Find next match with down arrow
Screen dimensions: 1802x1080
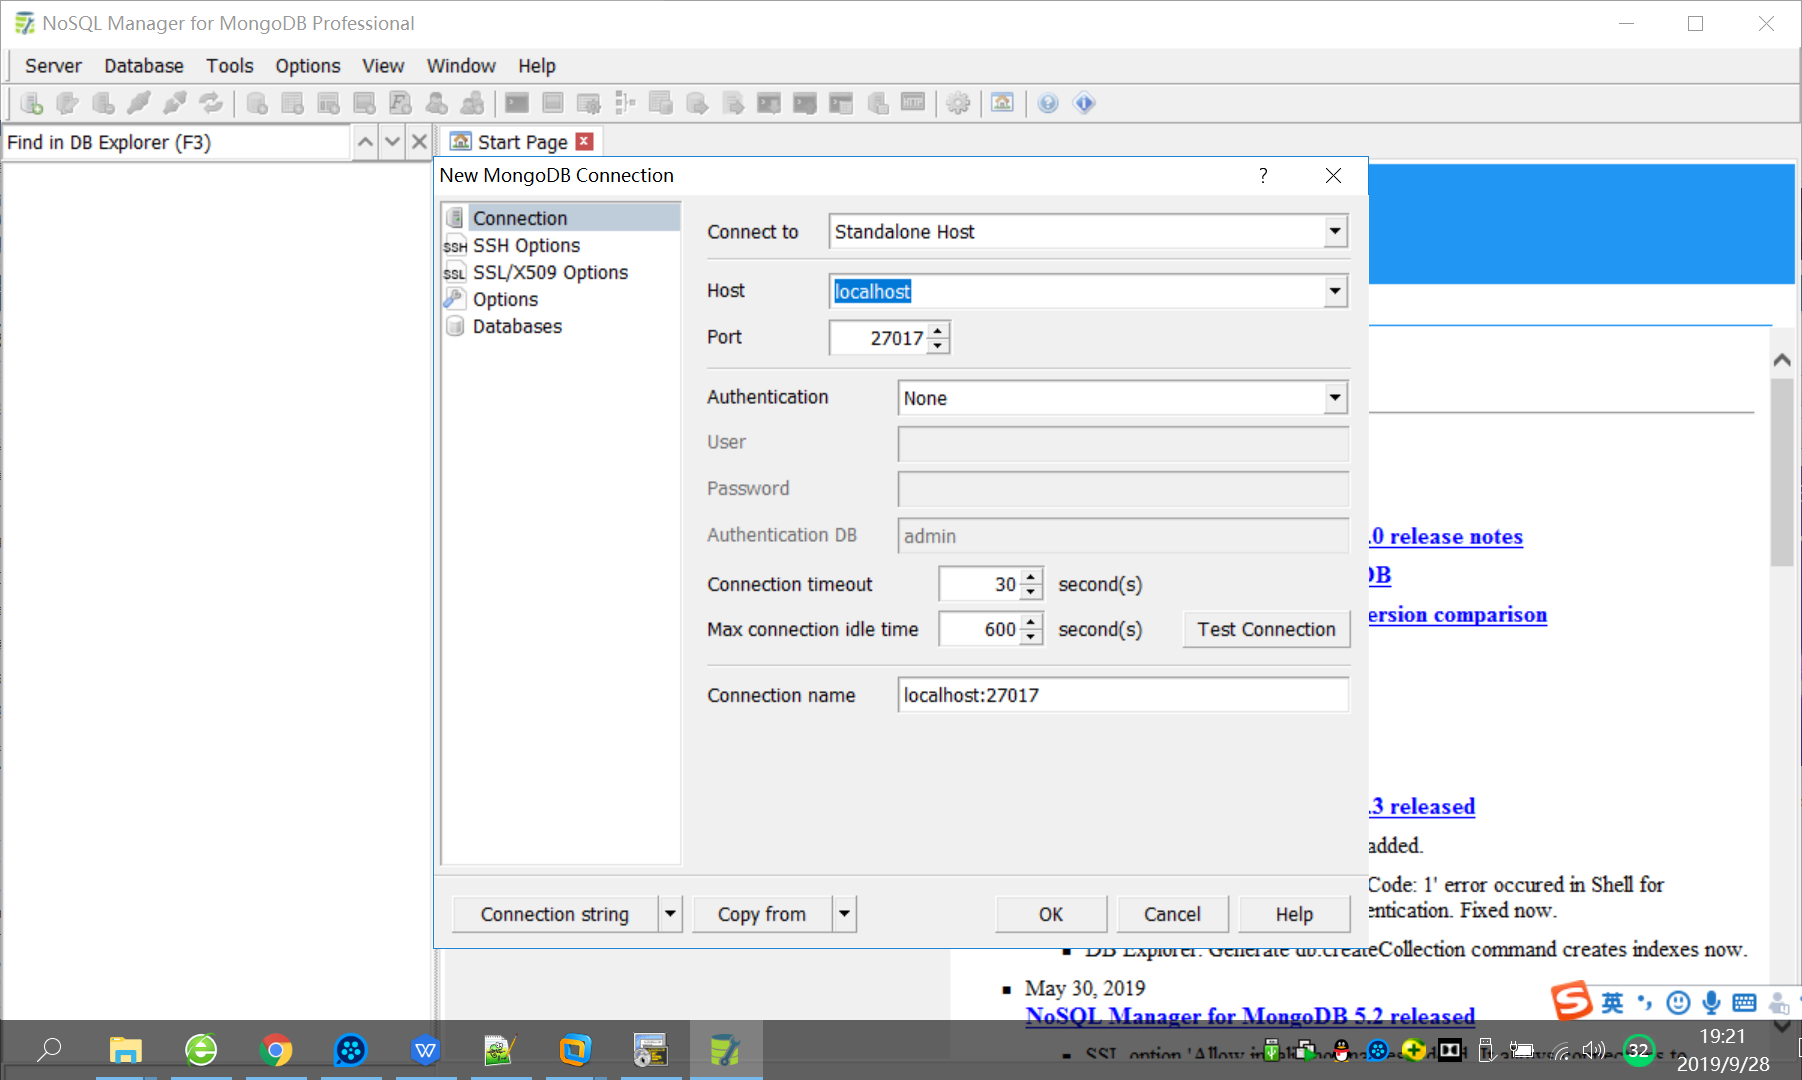(393, 142)
